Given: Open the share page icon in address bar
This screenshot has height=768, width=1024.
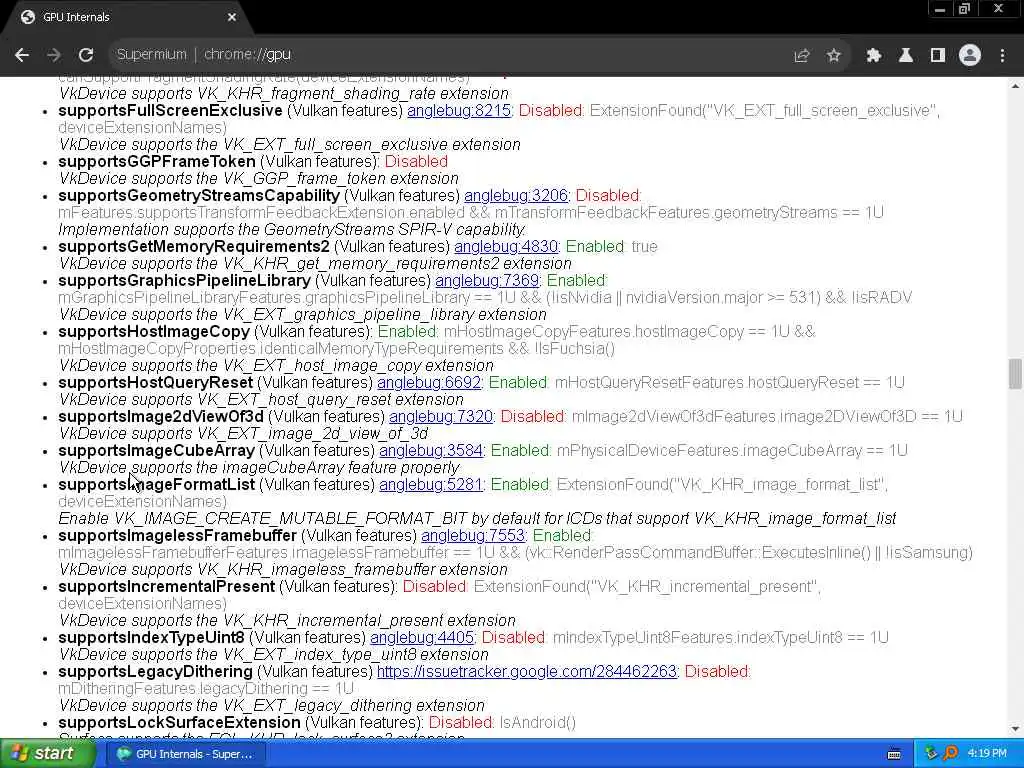Looking at the screenshot, I should (802, 56).
